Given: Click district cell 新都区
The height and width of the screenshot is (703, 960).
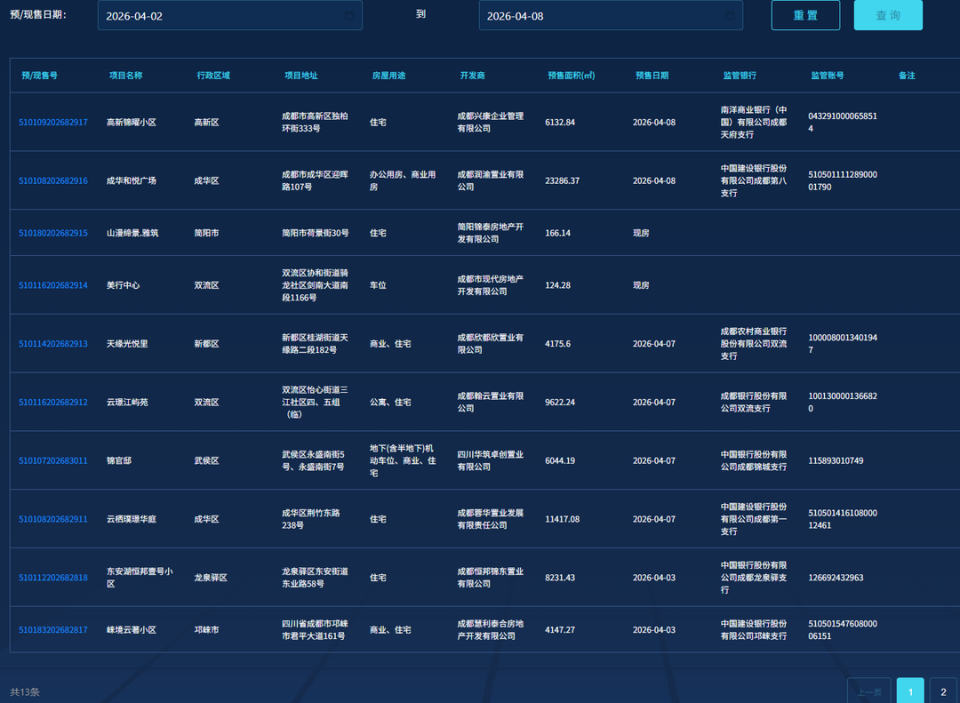Looking at the screenshot, I should 206,344.
